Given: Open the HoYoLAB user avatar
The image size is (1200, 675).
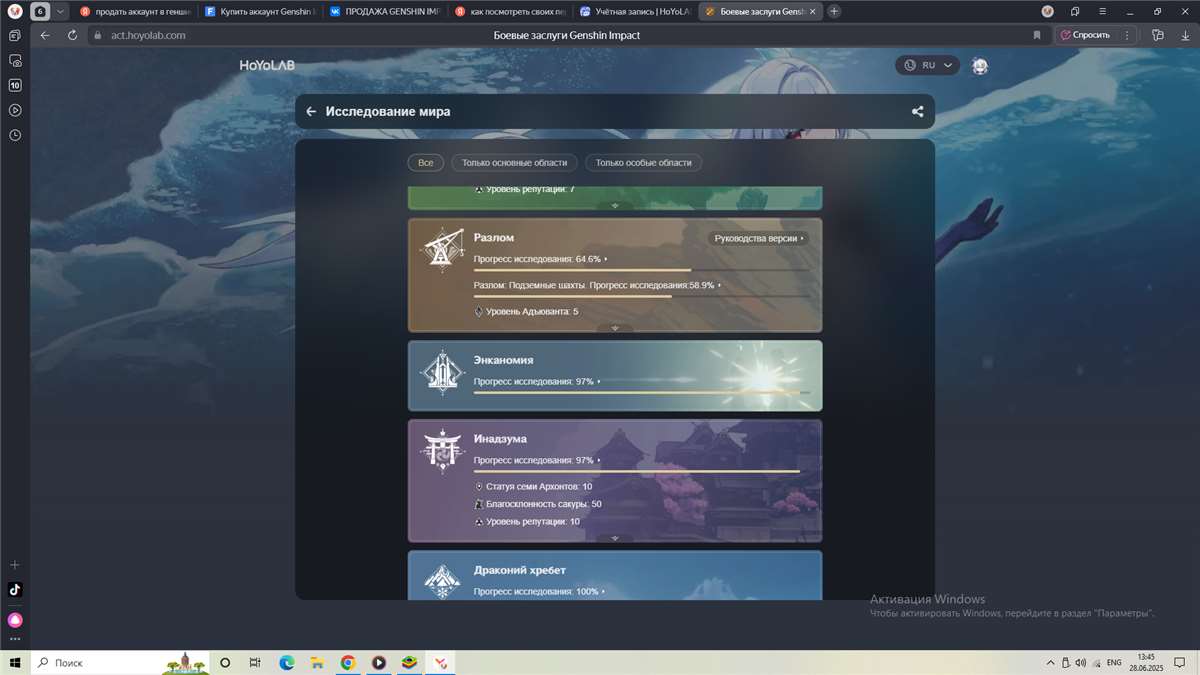Looking at the screenshot, I should click(x=980, y=66).
